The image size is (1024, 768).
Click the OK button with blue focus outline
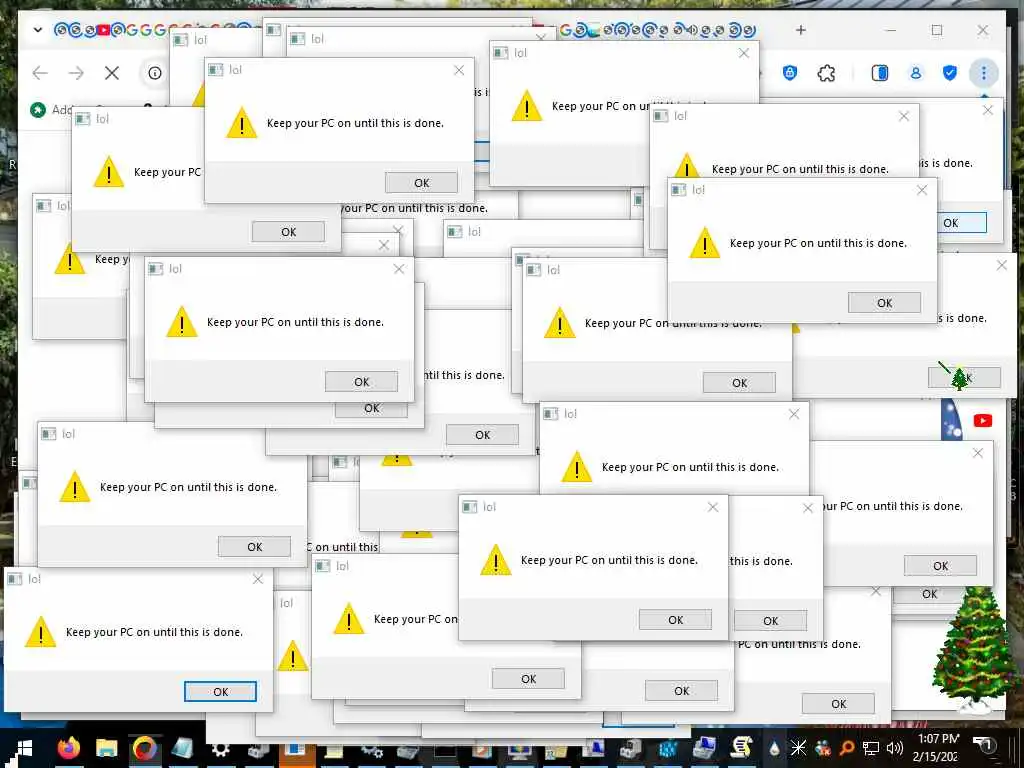[x=221, y=692]
